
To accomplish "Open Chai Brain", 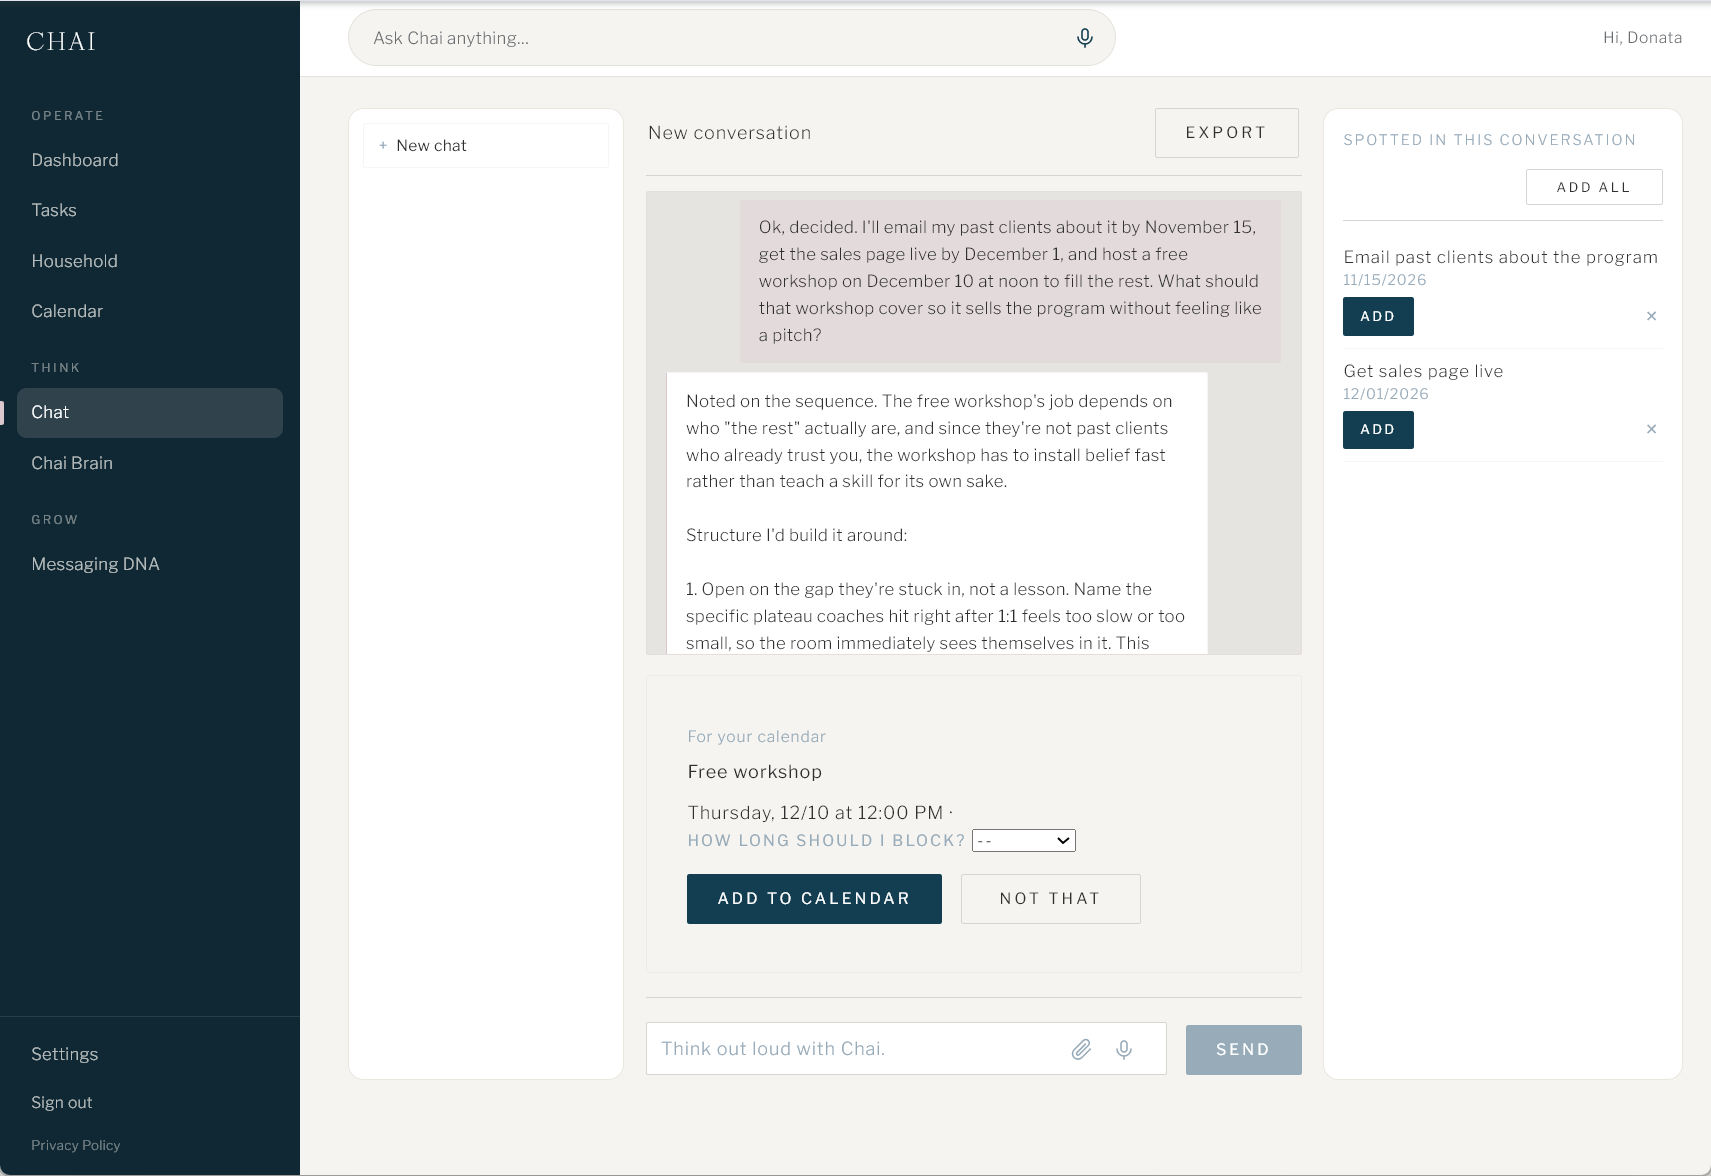I will pos(72,463).
